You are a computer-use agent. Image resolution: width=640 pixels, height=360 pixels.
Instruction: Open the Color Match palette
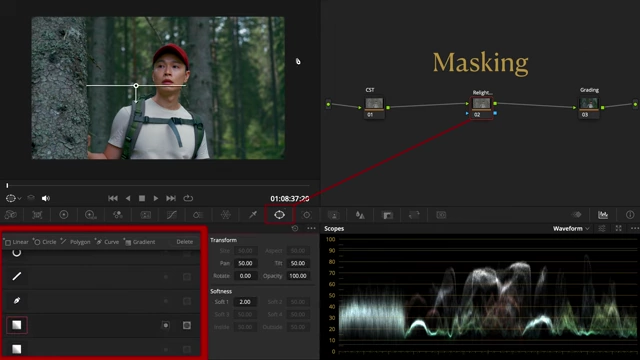coord(37,215)
